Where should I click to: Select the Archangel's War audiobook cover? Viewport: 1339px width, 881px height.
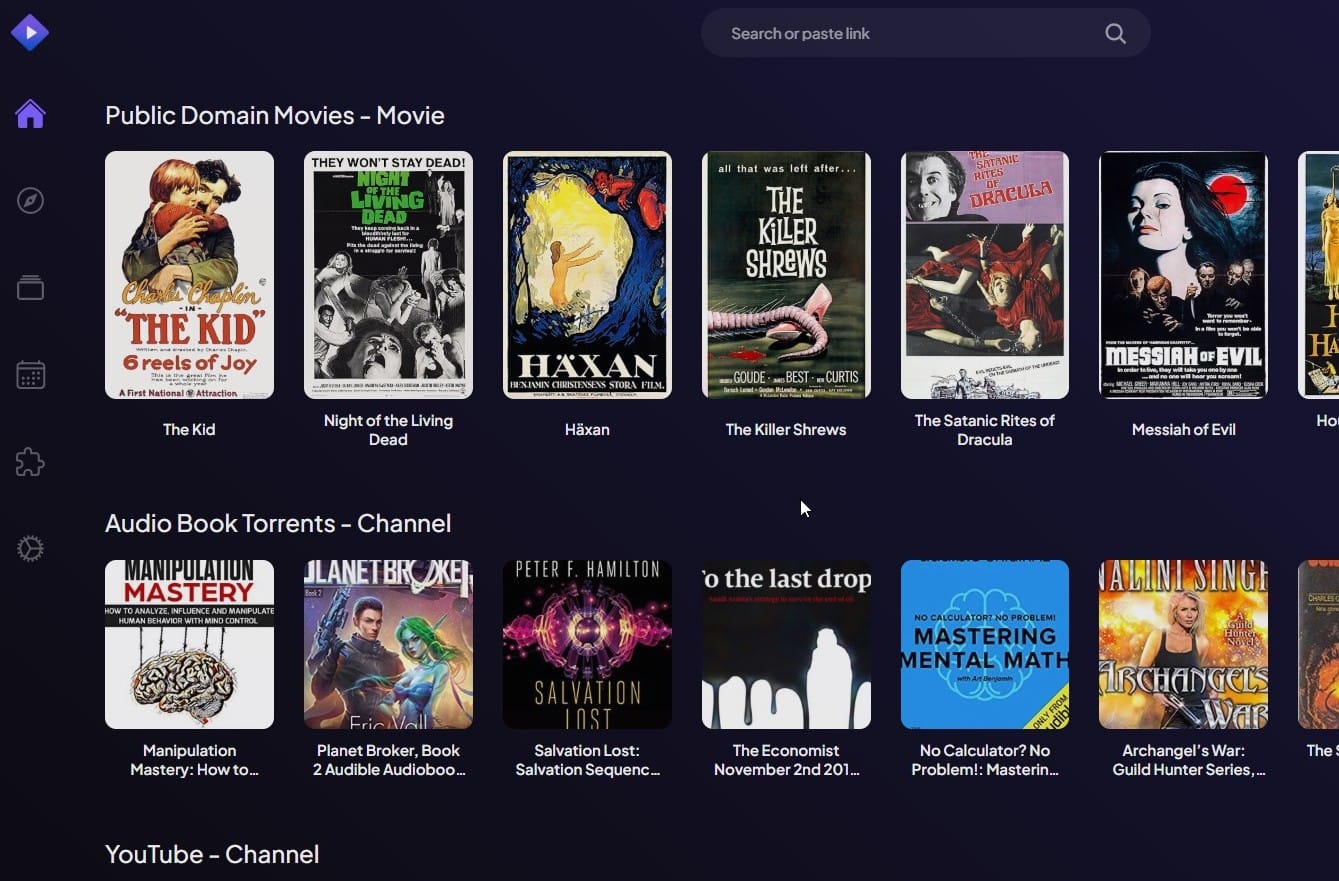pyautogui.click(x=1183, y=644)
